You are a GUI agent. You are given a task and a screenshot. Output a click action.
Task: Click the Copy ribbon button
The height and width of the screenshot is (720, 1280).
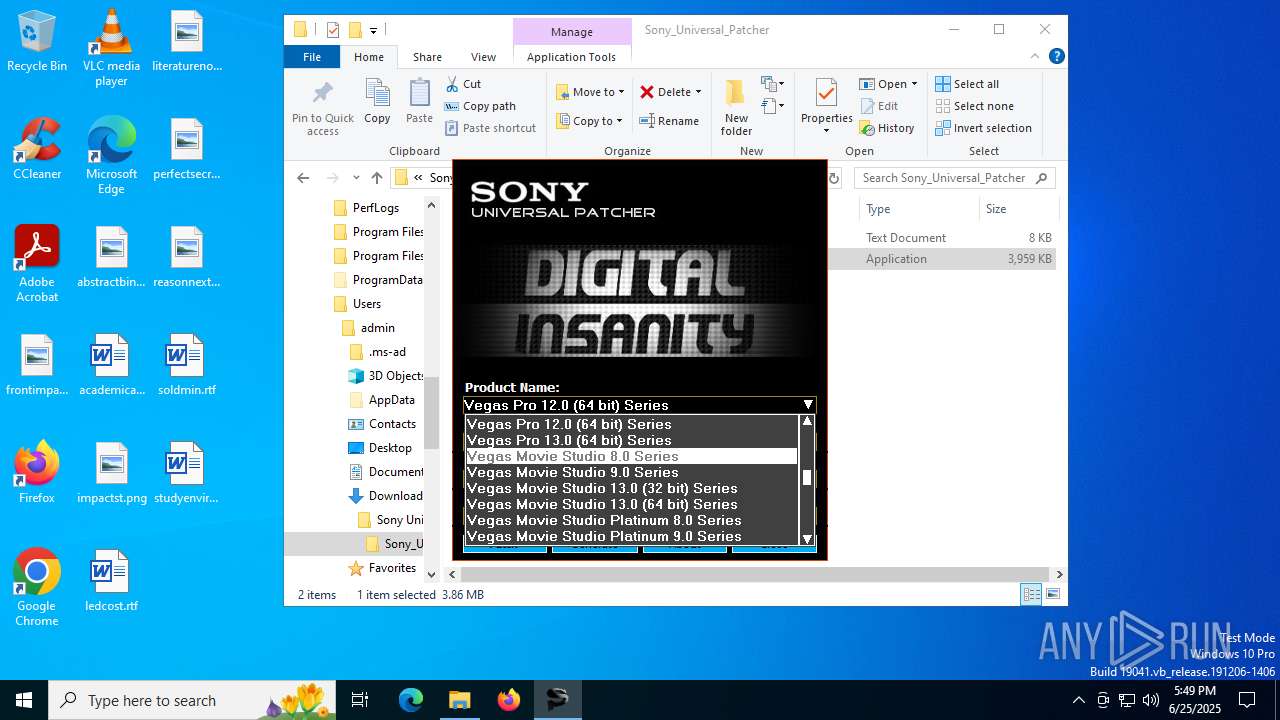[x=377, y=102]
